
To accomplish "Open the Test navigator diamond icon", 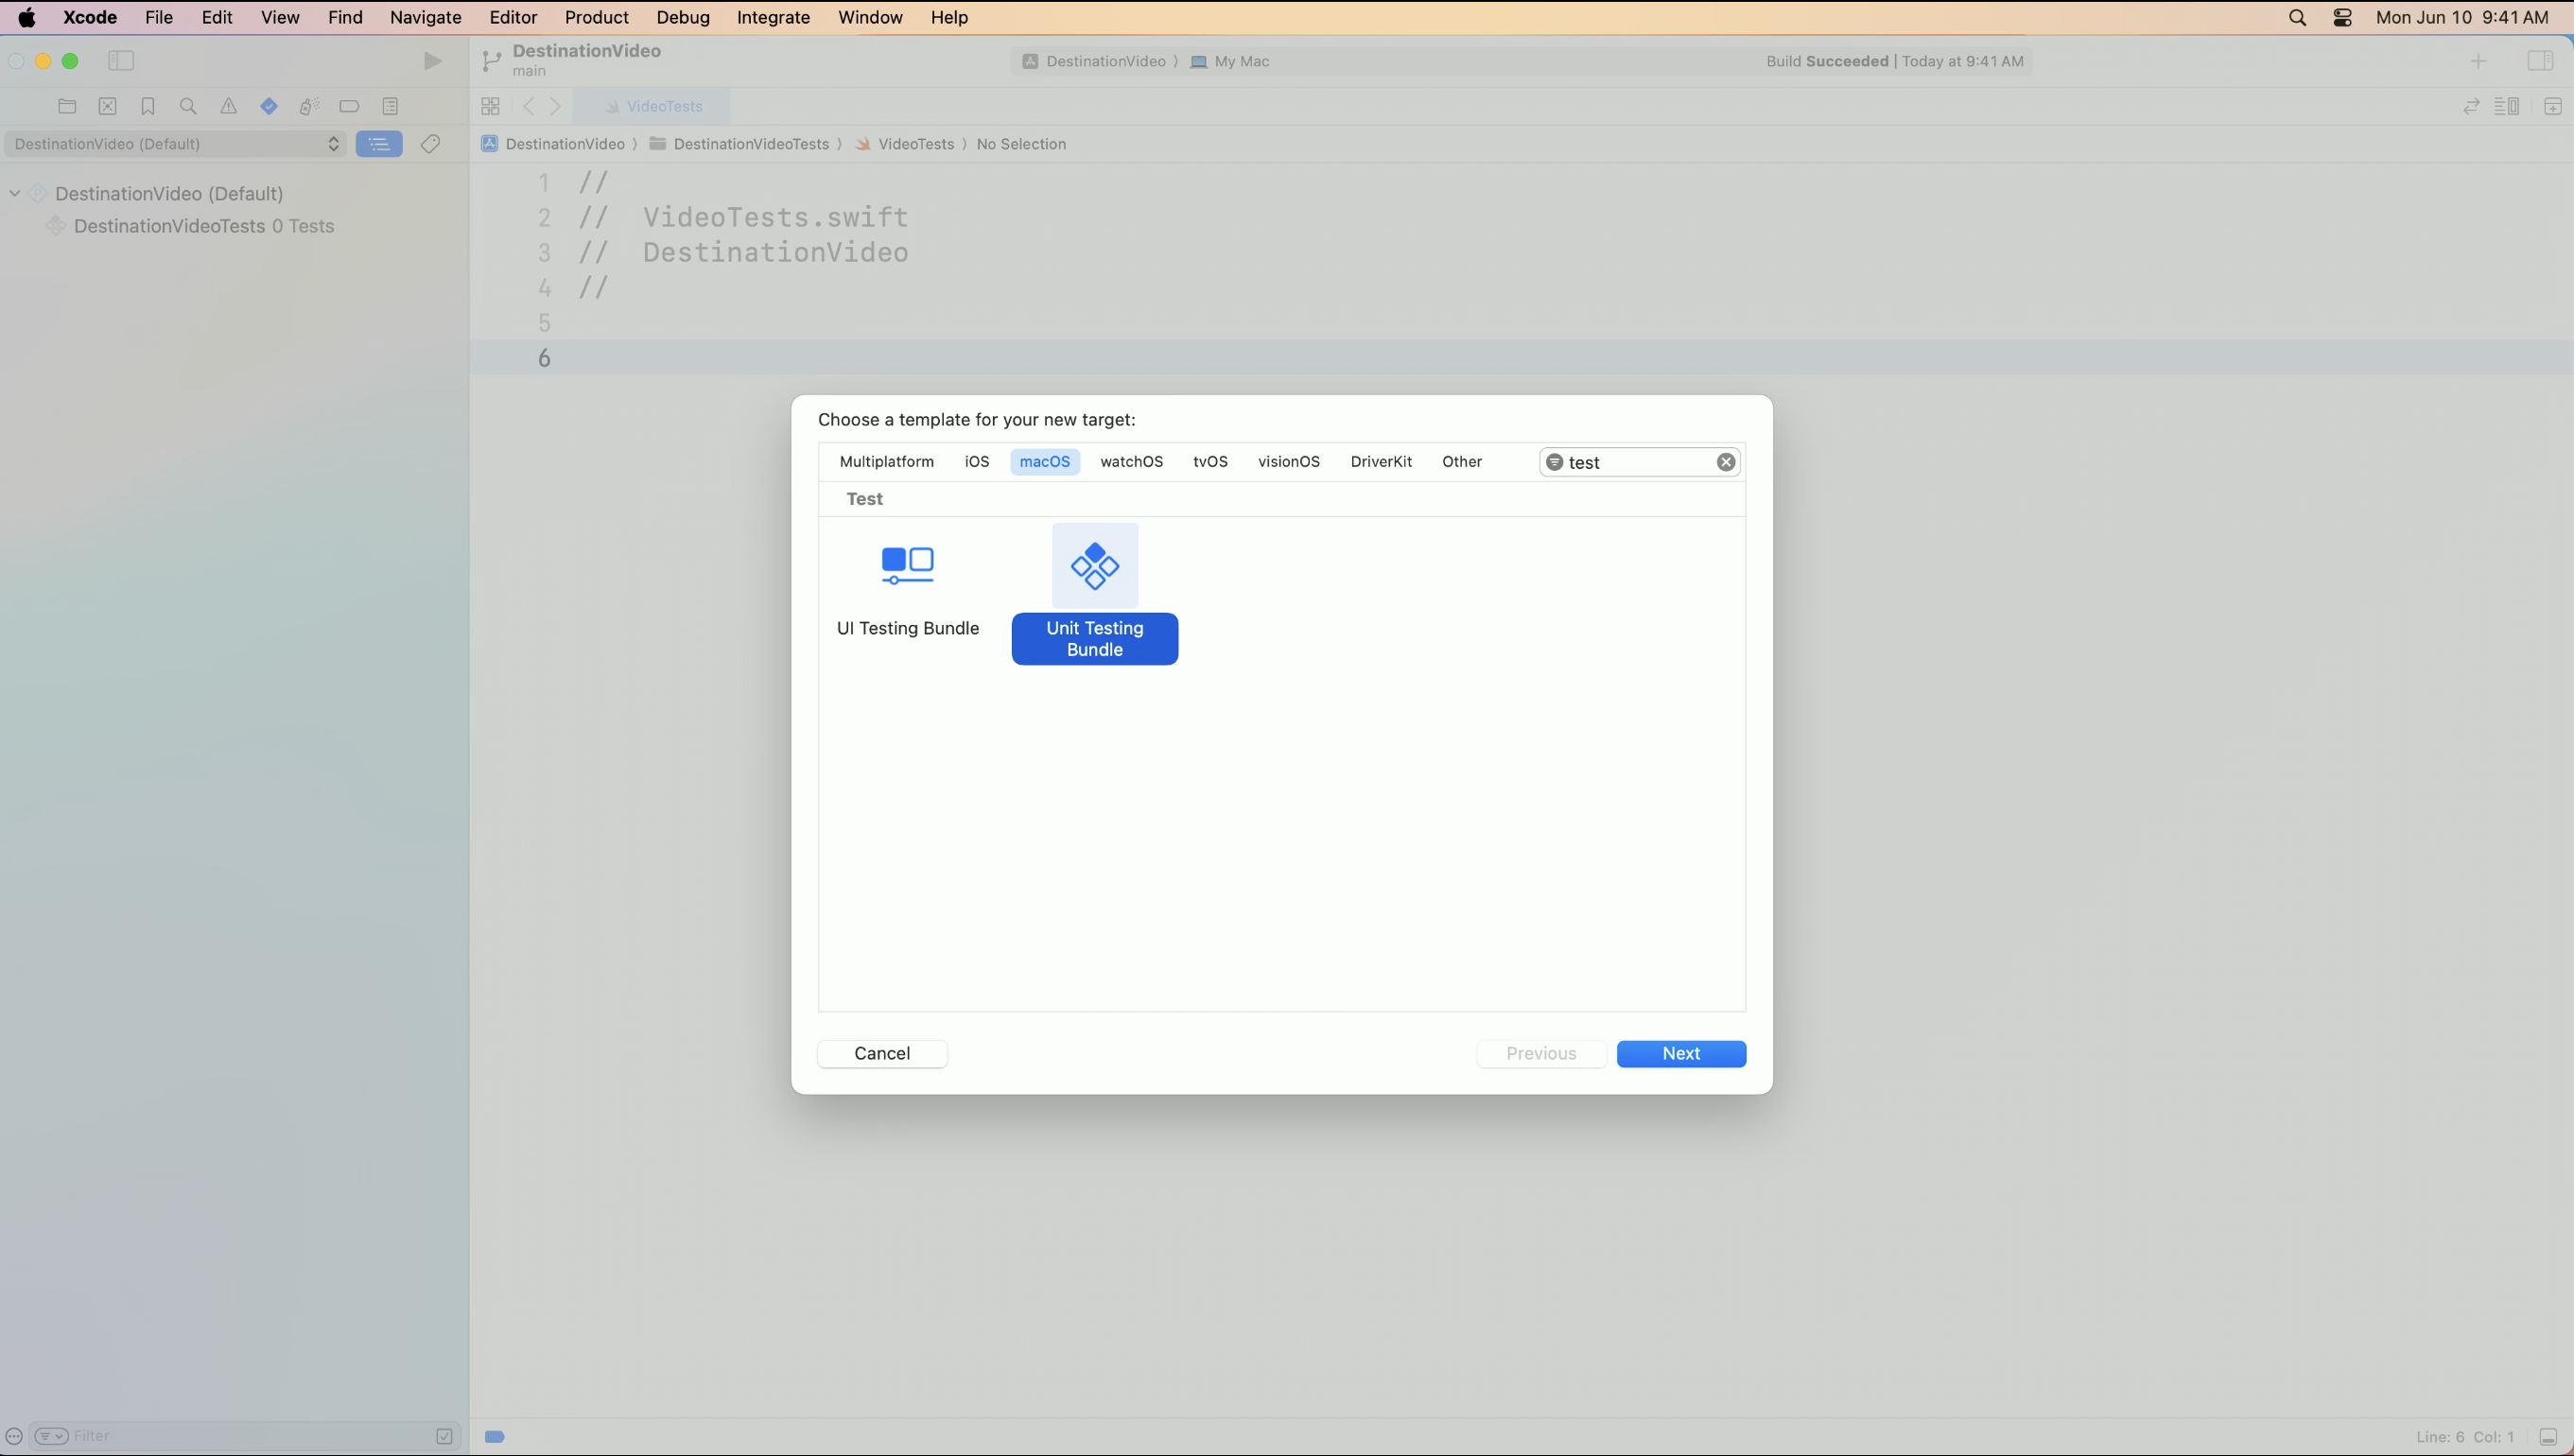I will (269, 106).
